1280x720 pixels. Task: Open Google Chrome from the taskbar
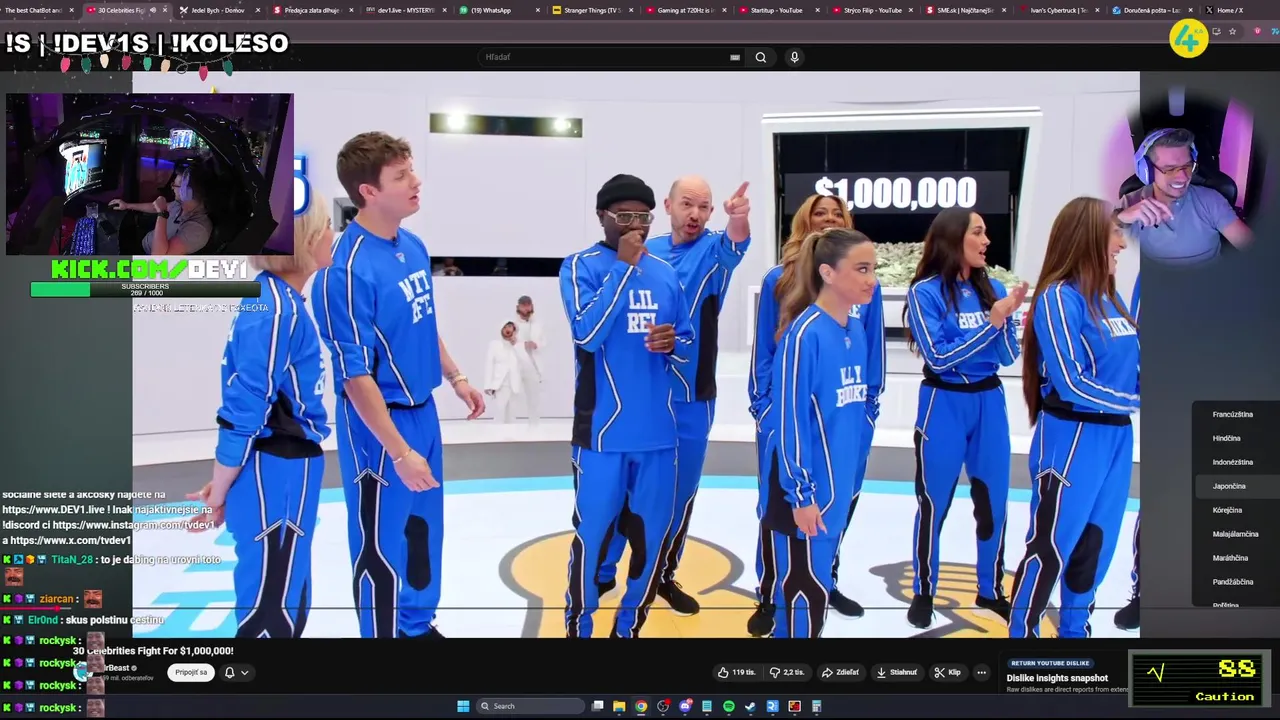pyautogui.click(x=641, y=706)
